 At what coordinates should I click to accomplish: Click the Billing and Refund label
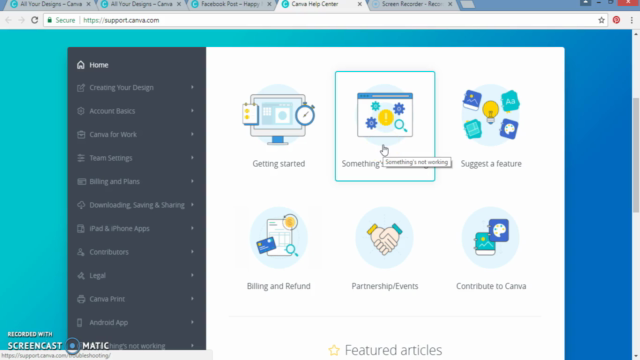279,286
